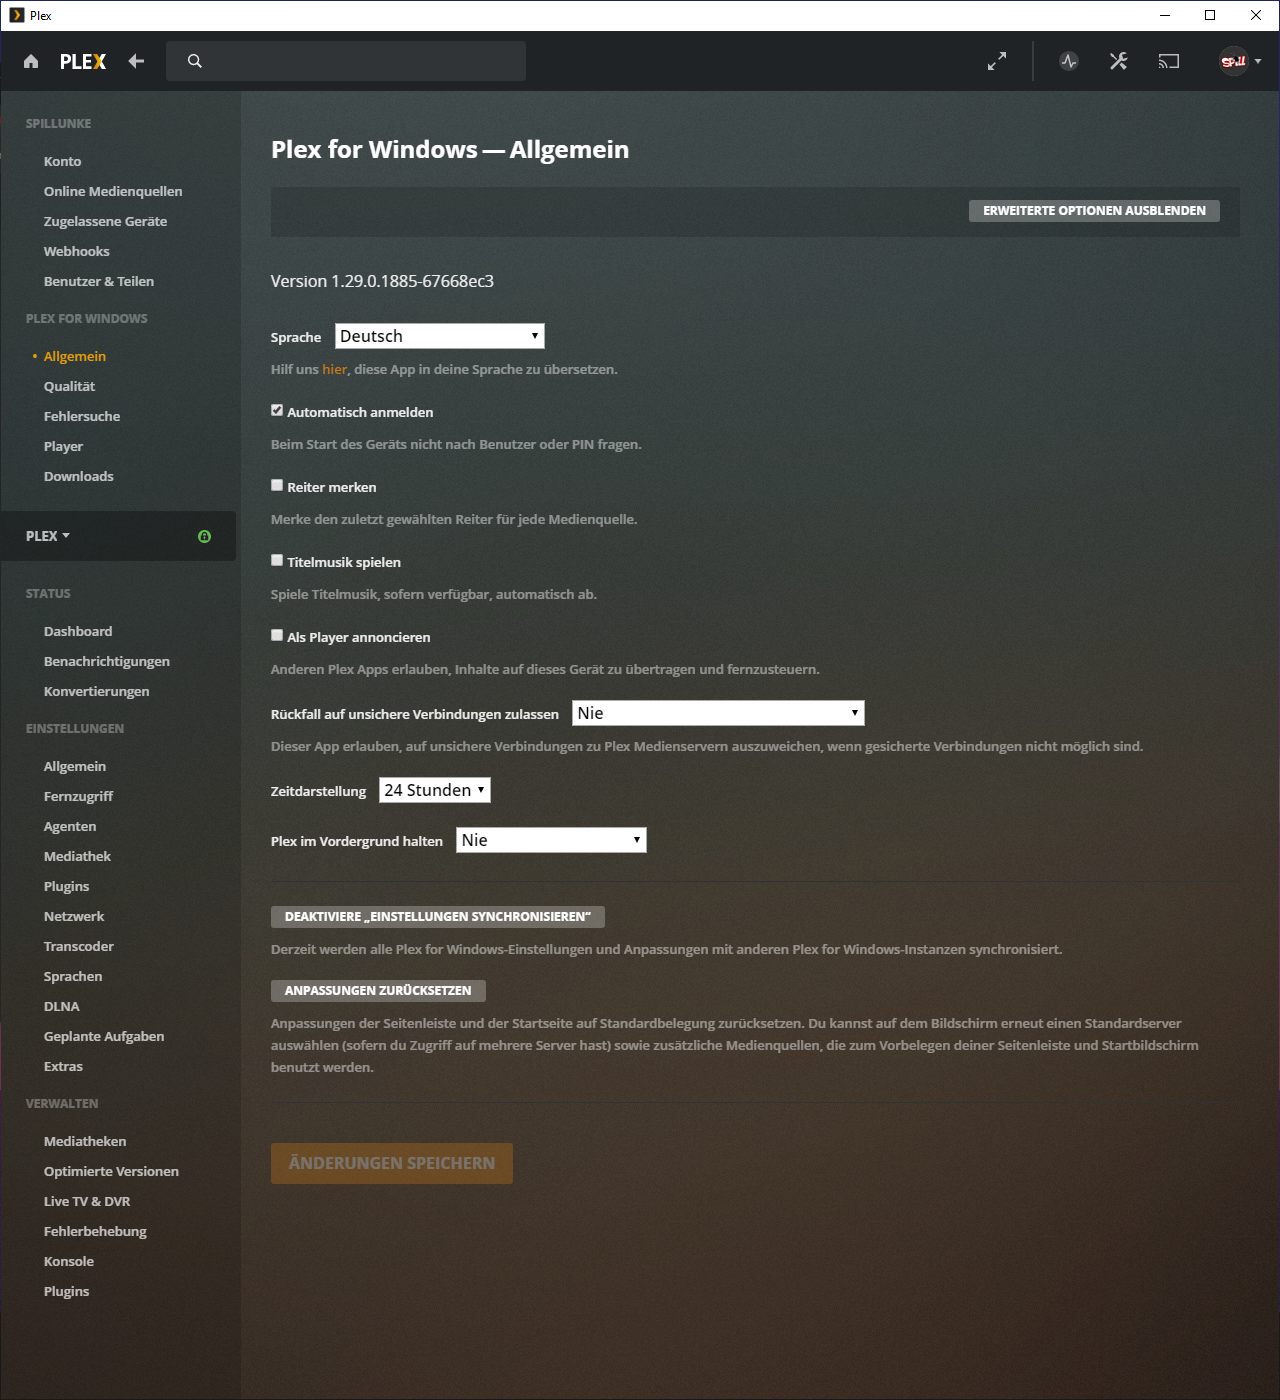Screen dimensions: 1280x1400
Task: Open Konsole under Verwalten
Action: 69,1261
